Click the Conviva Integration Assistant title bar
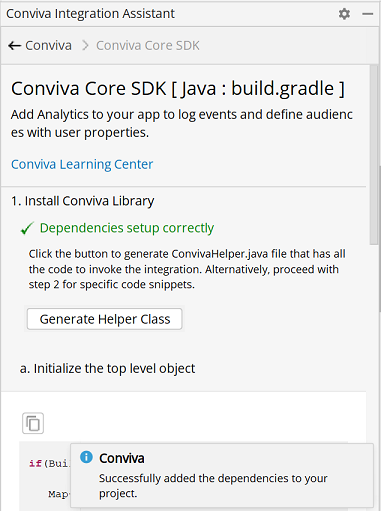The height and width of the screenshot is (511, 381). click(90, 14)
